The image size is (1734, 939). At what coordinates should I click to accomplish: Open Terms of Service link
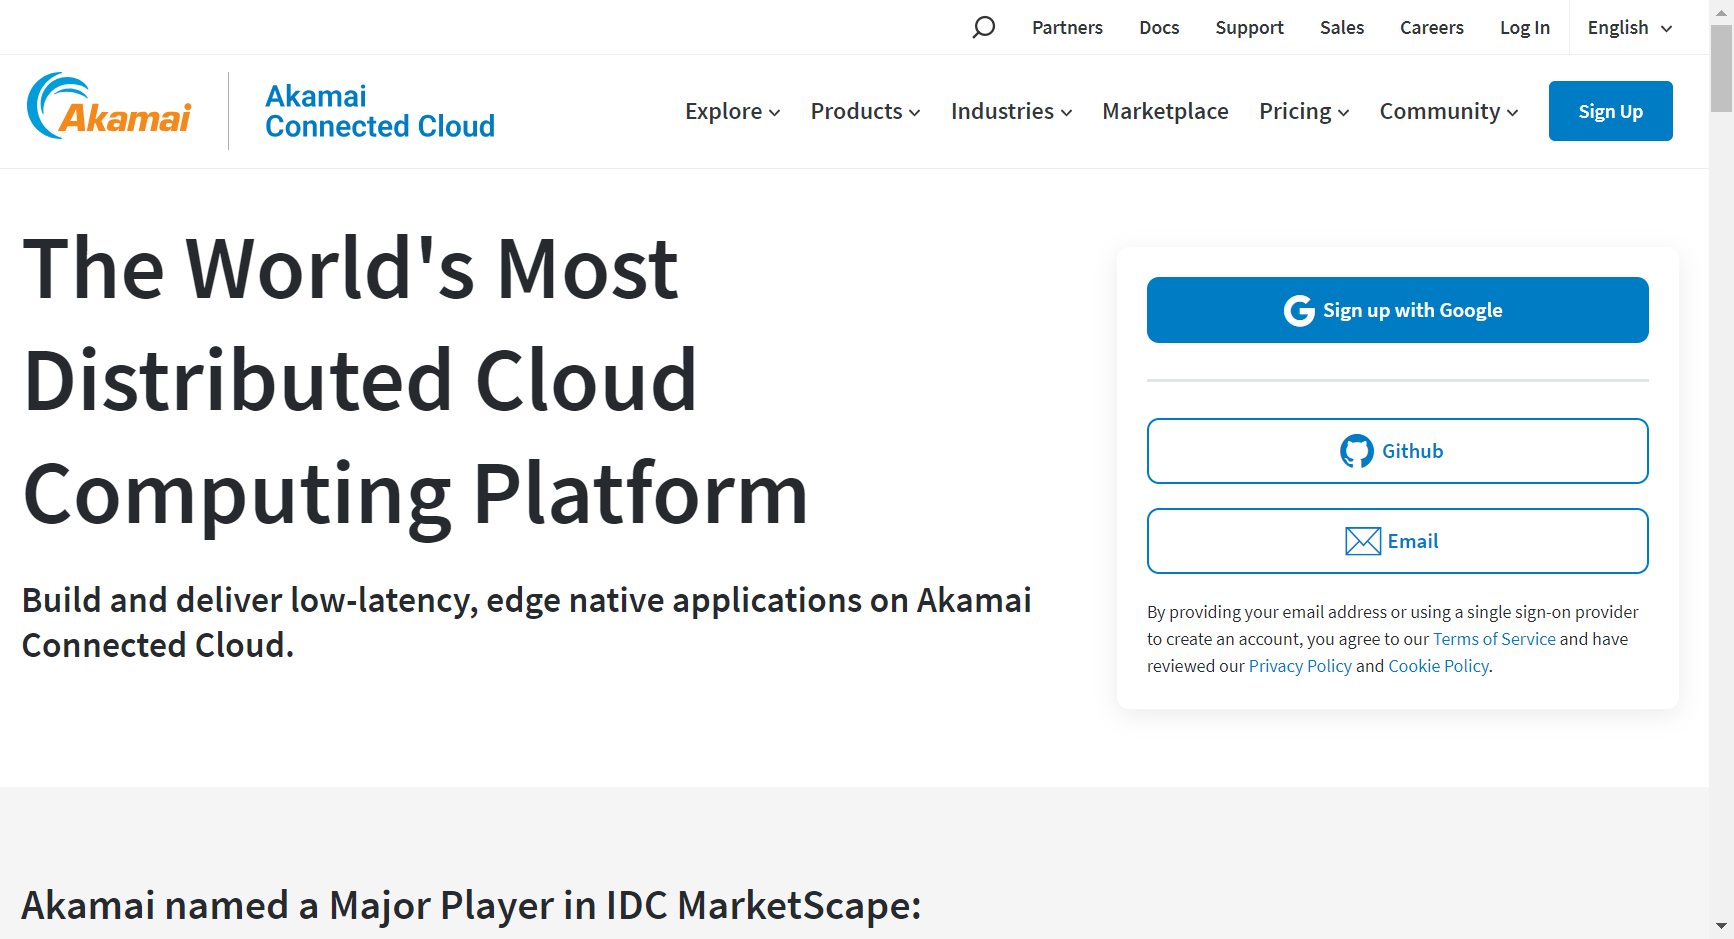point(1494,639)
